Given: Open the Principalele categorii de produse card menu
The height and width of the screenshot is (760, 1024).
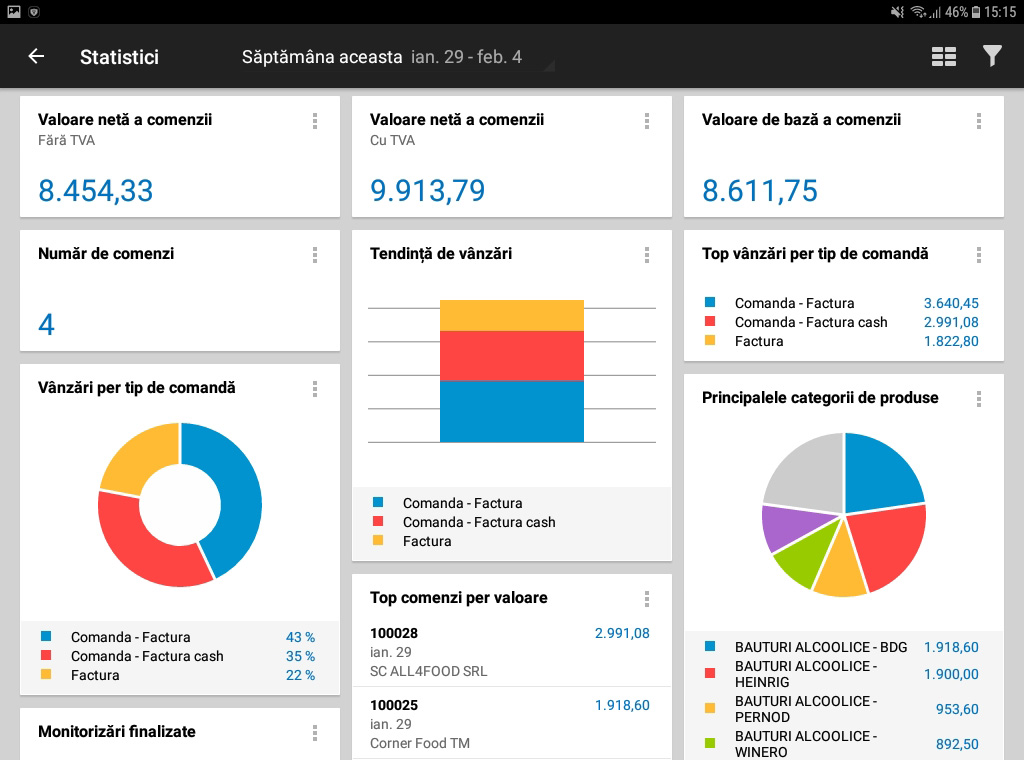Looking at the screenshot, I should click(978, 399).
